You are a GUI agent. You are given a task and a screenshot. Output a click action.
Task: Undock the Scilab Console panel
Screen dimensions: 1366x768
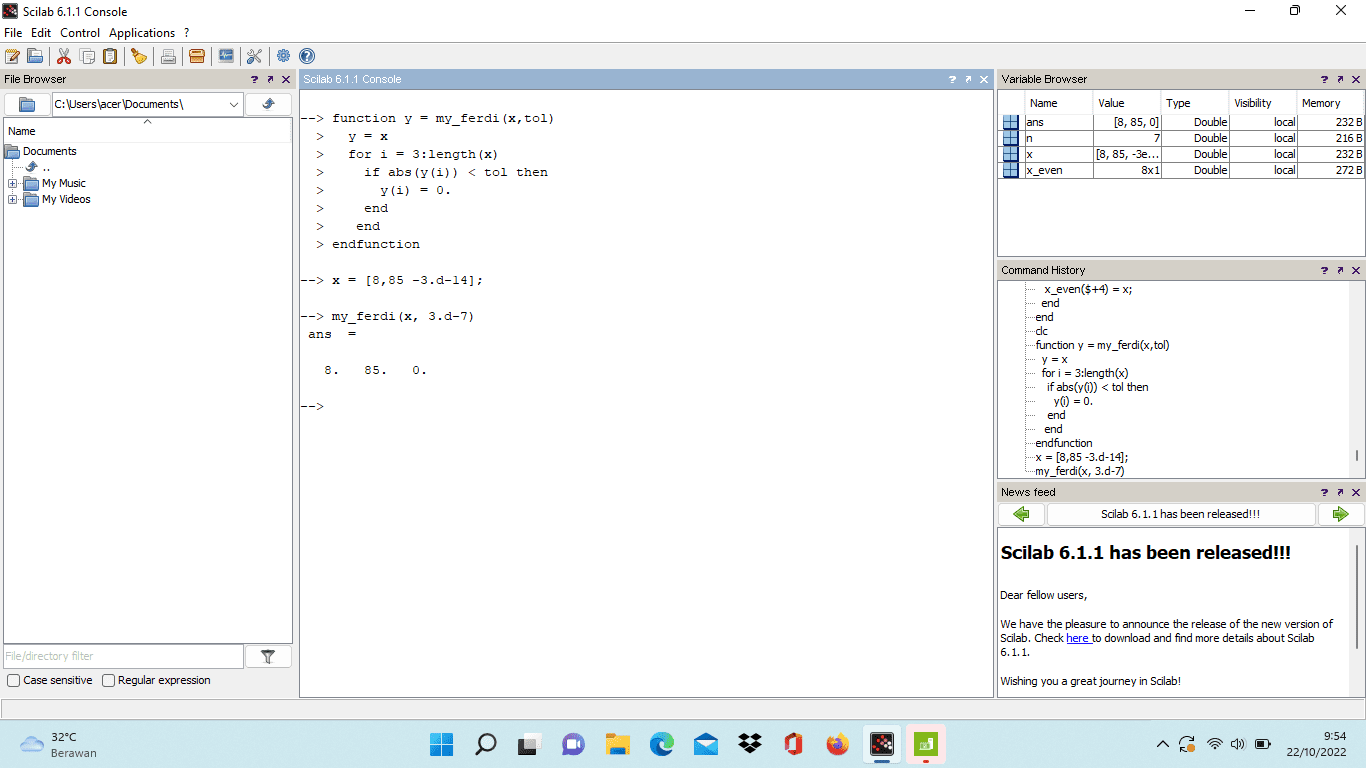pyautogui.click(x=968, y=79)
